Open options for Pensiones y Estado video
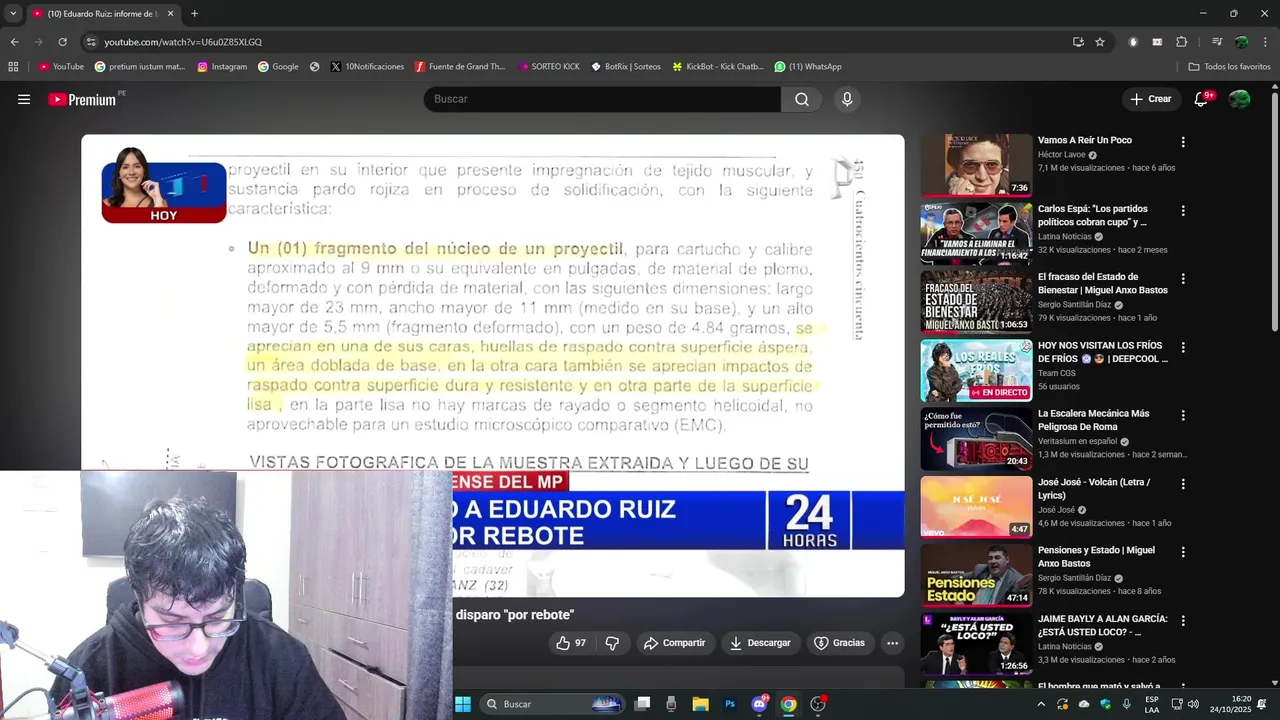1280x720 pixels. (1183, 552)
